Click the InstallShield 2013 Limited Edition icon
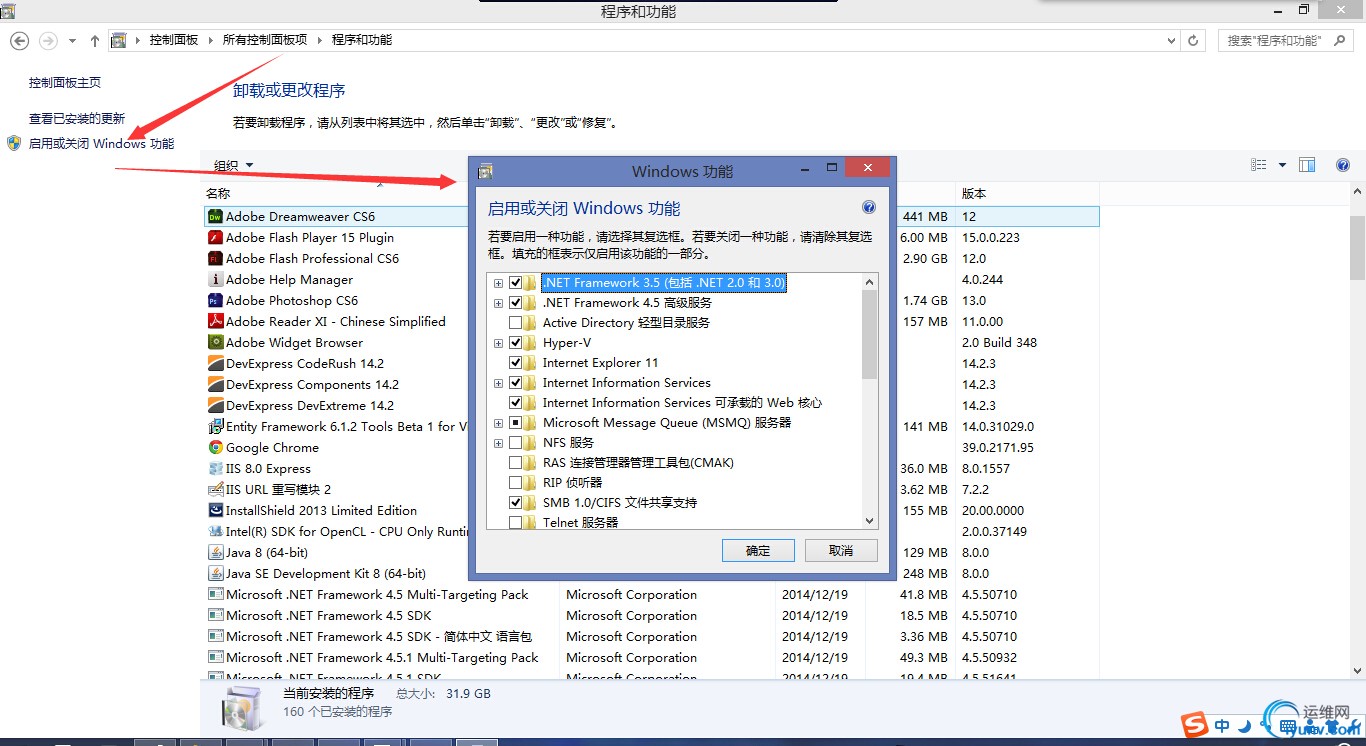 (215, 510)
